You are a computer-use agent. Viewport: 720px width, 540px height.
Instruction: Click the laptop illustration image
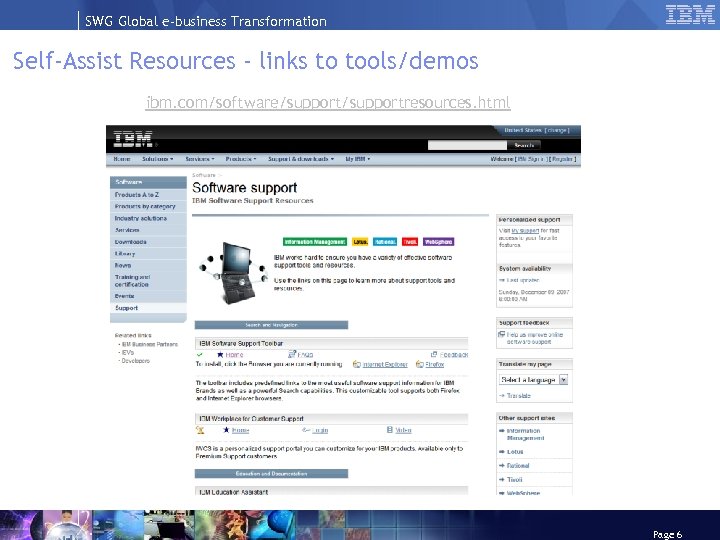[233, 271]
